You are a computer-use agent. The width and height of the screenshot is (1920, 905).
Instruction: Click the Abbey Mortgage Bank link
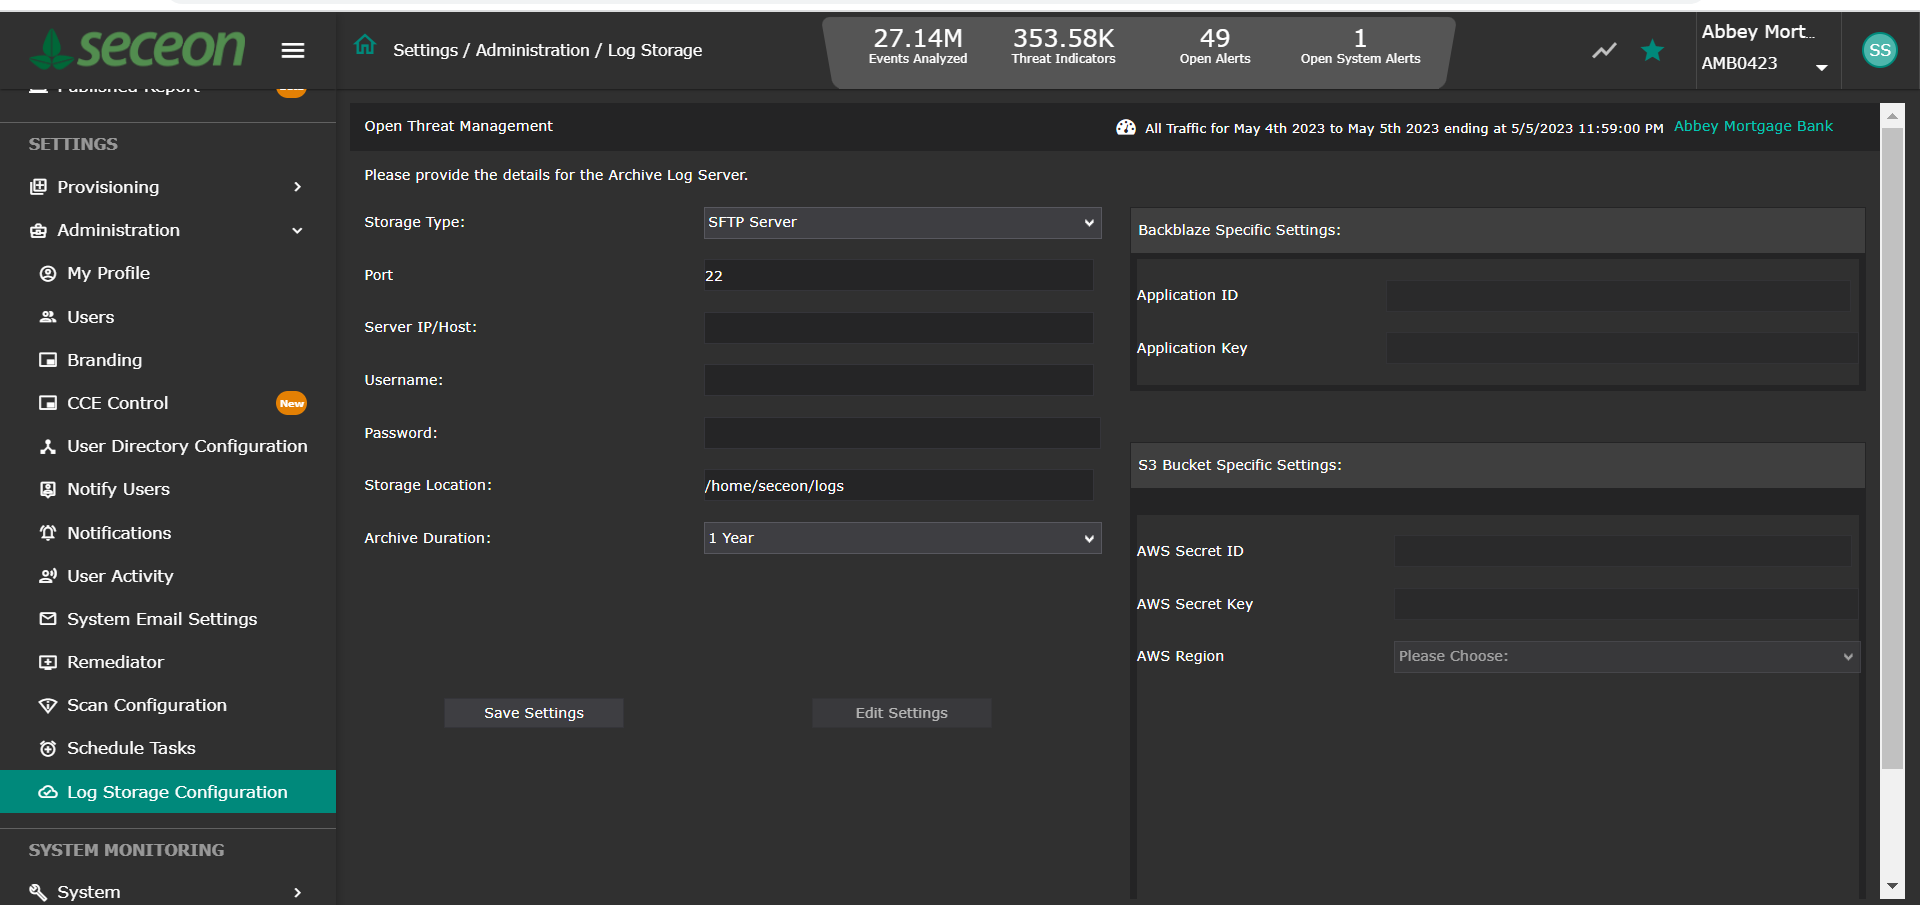pyautogui.click(x=1753, y=126)
